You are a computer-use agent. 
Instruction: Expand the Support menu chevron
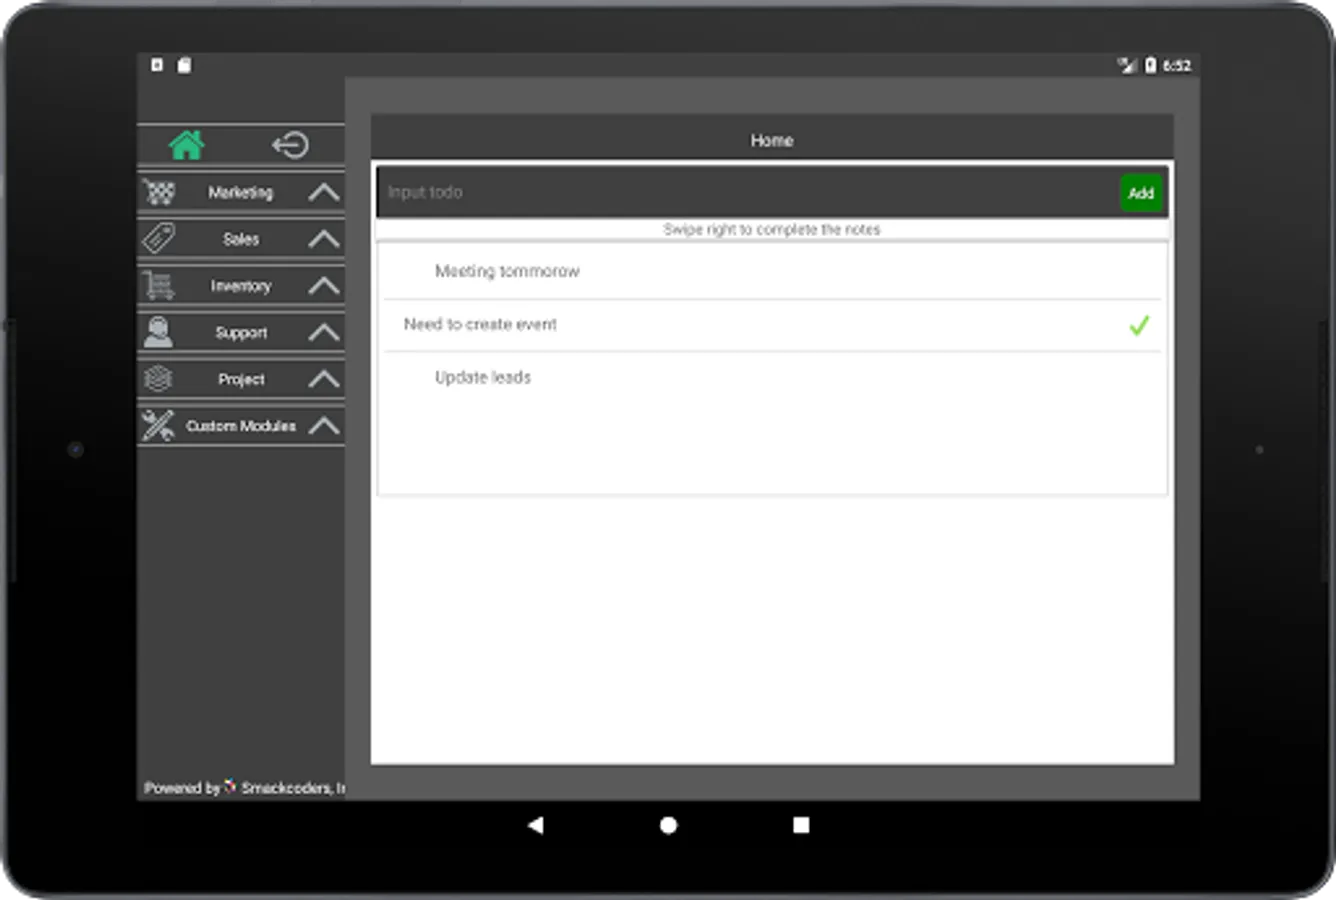(324, 332)
